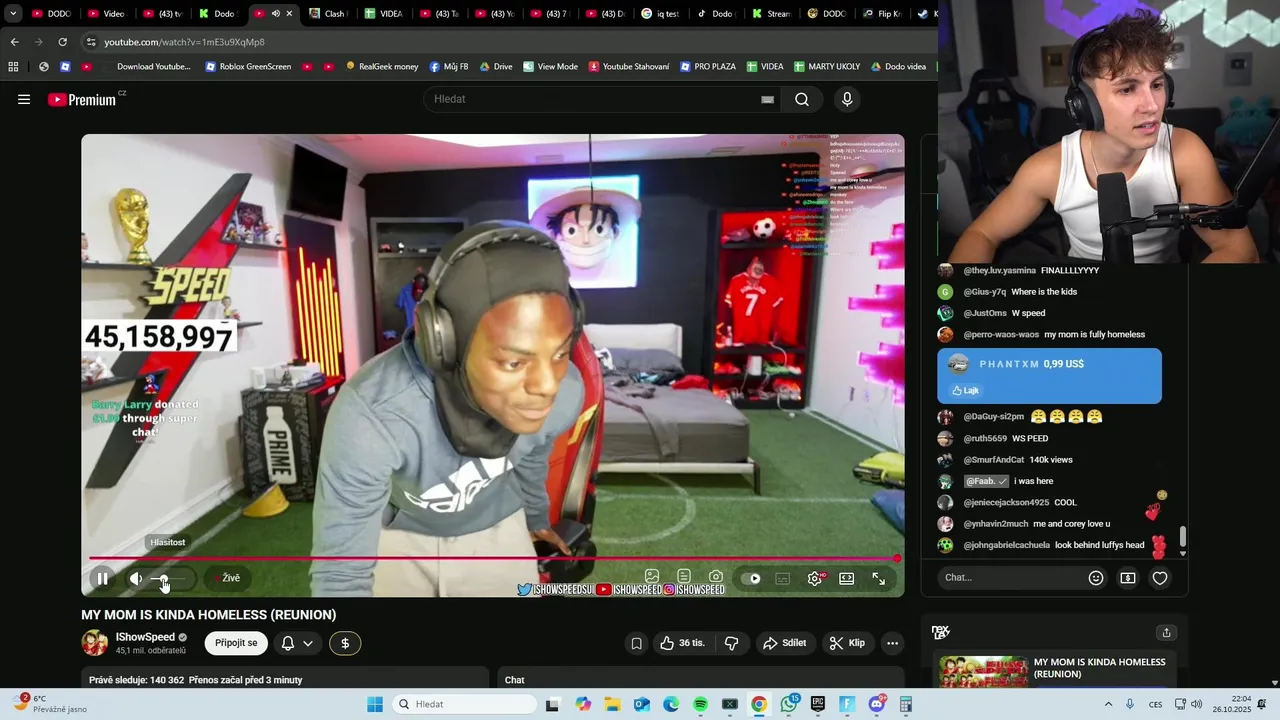
Task: Open the emoji picker in the chat
Action: pyautogui.click(x=1096, y=577)
